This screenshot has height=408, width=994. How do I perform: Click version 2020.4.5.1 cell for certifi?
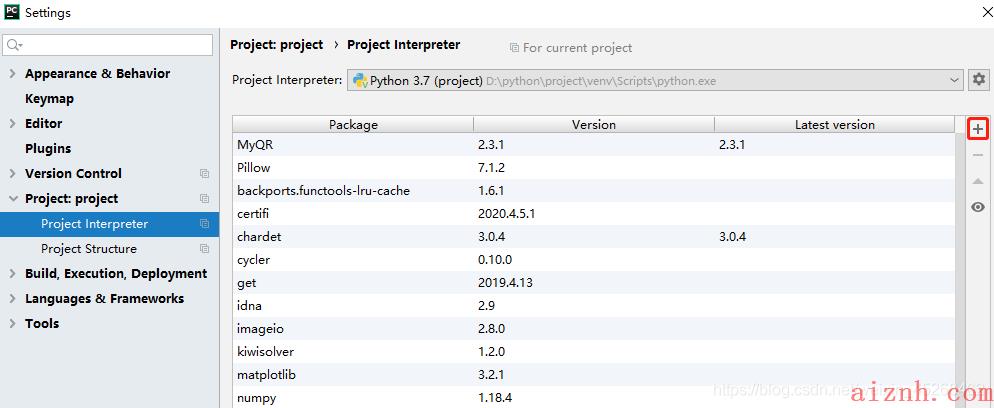click(x=507, y=214)
